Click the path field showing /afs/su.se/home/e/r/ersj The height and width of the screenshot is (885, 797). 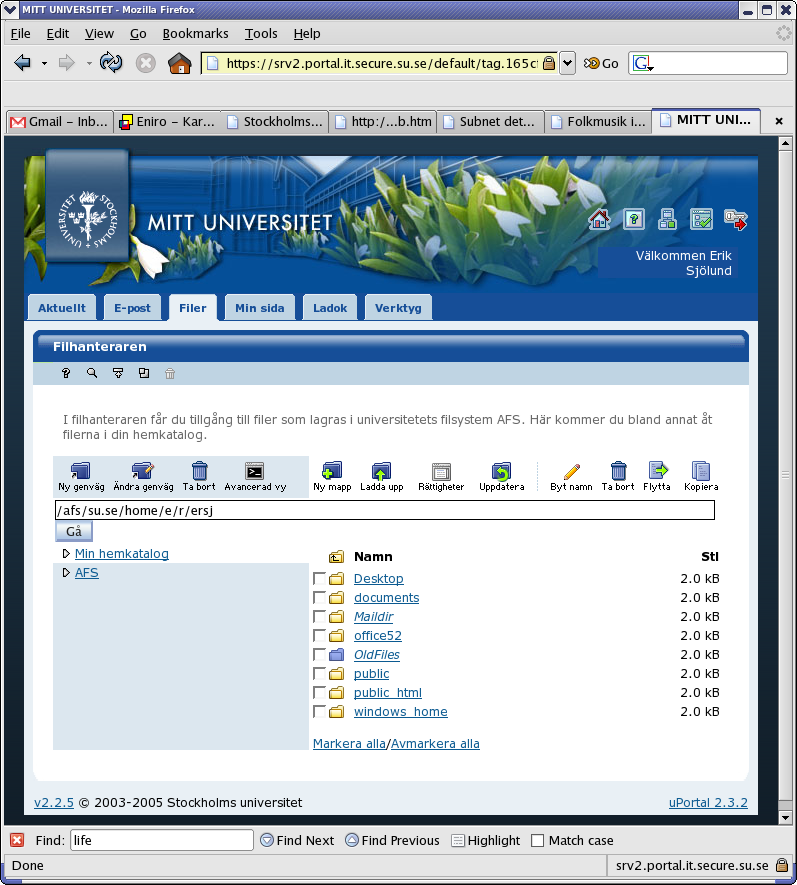click(x=385, y=510)
